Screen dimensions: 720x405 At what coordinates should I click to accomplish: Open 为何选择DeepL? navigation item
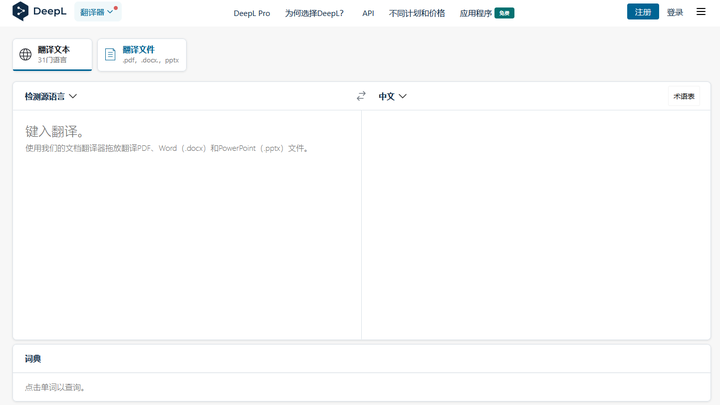tap(314, 13)
